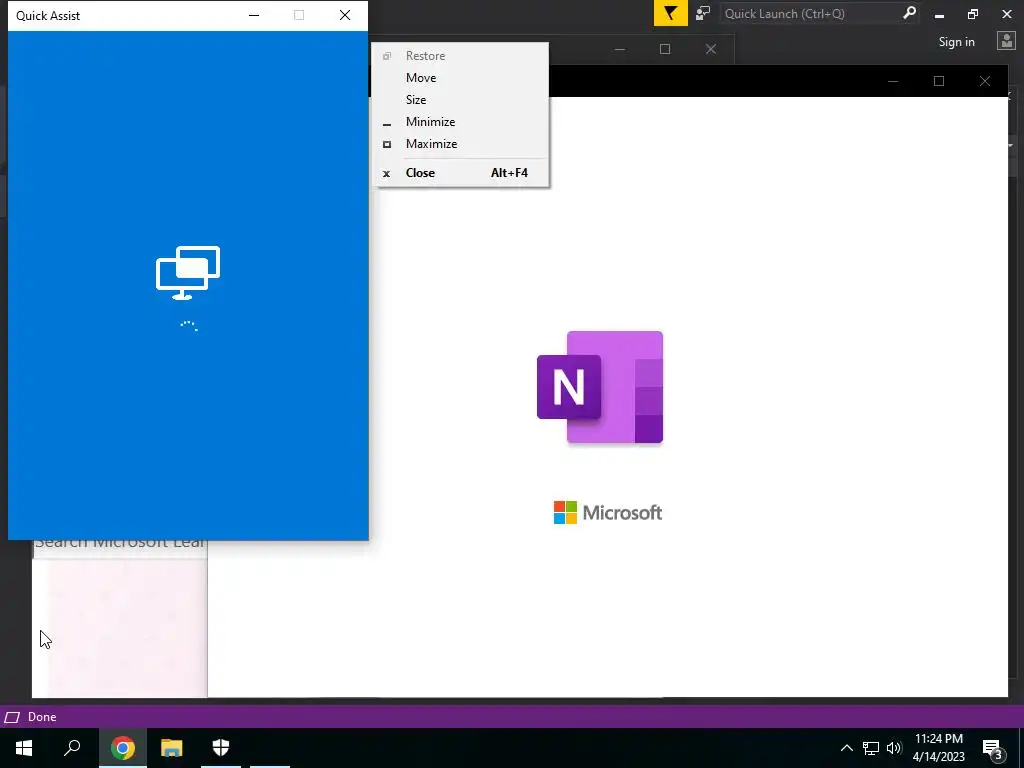Click the Quick Assist screen-share icon
The image size is (1024, 768).
coord(188,273)
